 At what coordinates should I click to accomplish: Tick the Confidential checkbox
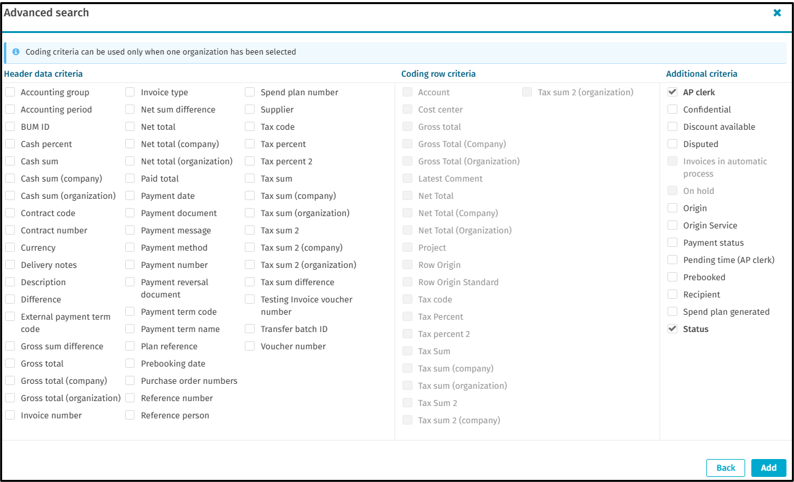pyautogui.click(x=673, y=110)
